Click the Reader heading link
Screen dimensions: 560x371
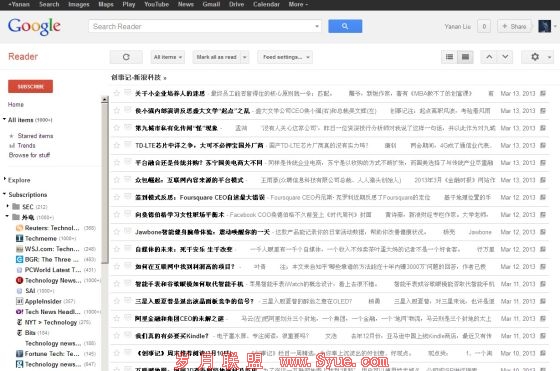coord(23,56)
